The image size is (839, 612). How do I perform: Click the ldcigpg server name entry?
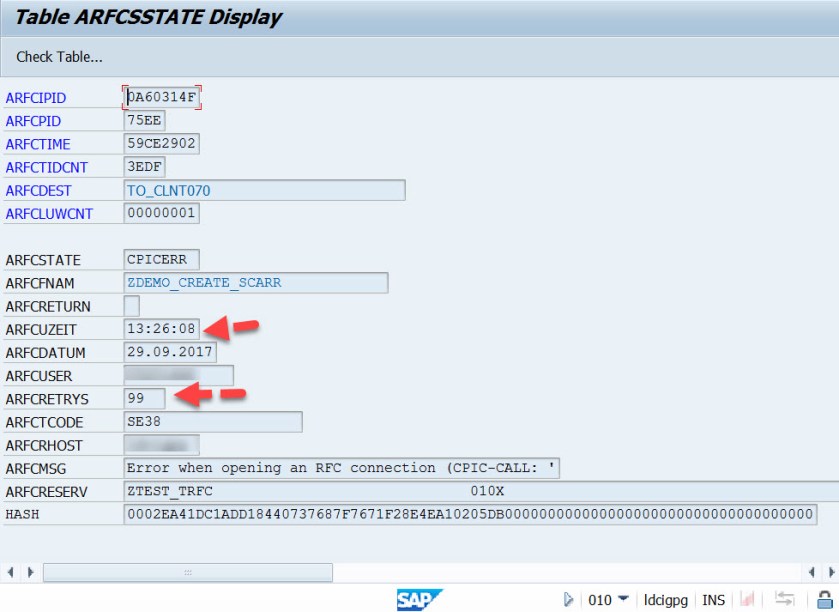click(665, 600)
